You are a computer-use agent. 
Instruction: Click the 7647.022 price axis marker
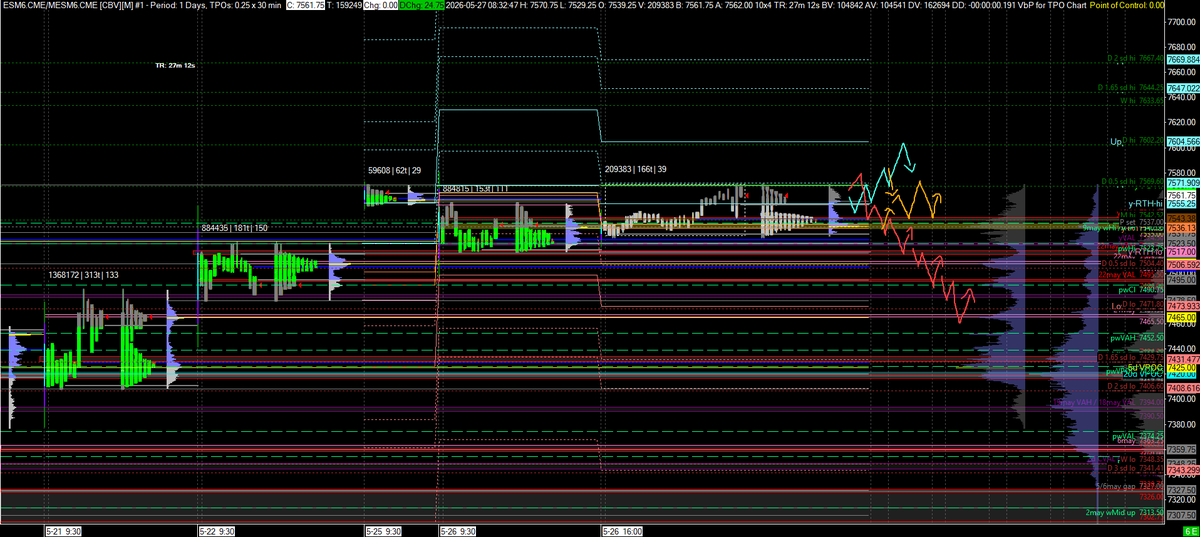click(1182, 88)
